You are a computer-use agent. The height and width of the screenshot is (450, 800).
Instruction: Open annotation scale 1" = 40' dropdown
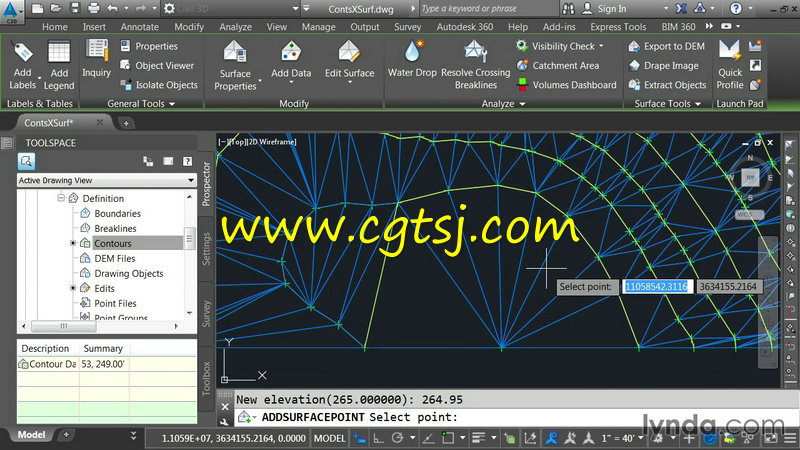622,438
